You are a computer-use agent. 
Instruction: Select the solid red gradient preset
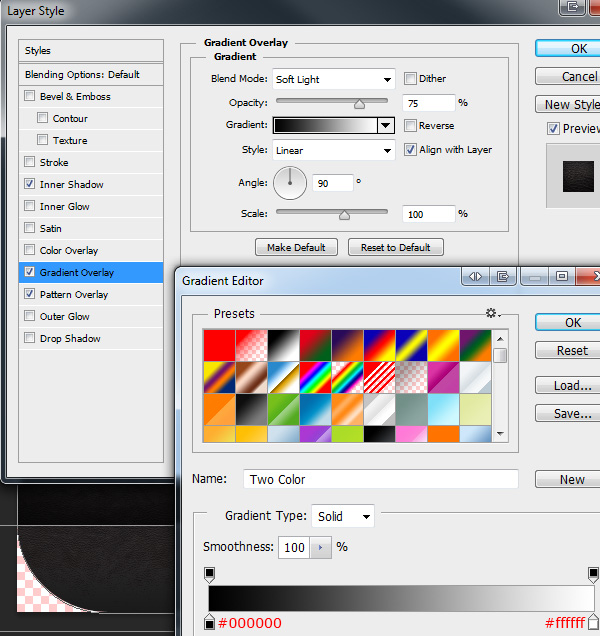coord(219,345)
